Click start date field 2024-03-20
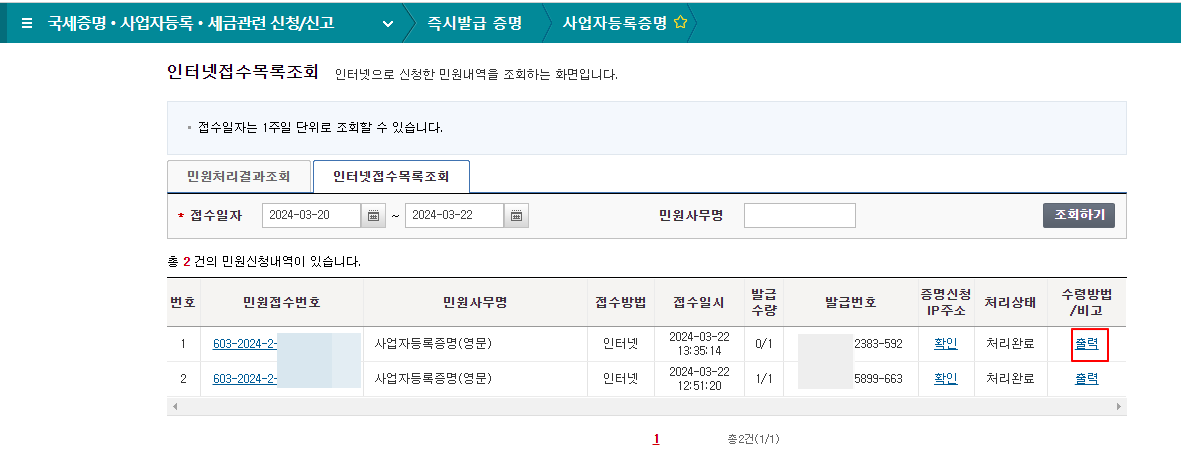Image resolution: width=1181 pixels, height=461 pixels. point(312,215)
